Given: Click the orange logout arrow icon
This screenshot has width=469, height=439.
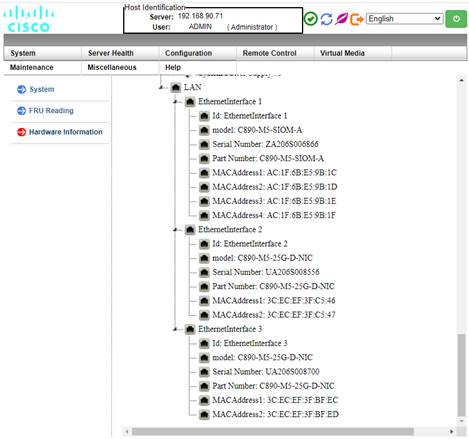Looking at the screenshot, I should tap(356, 19).
